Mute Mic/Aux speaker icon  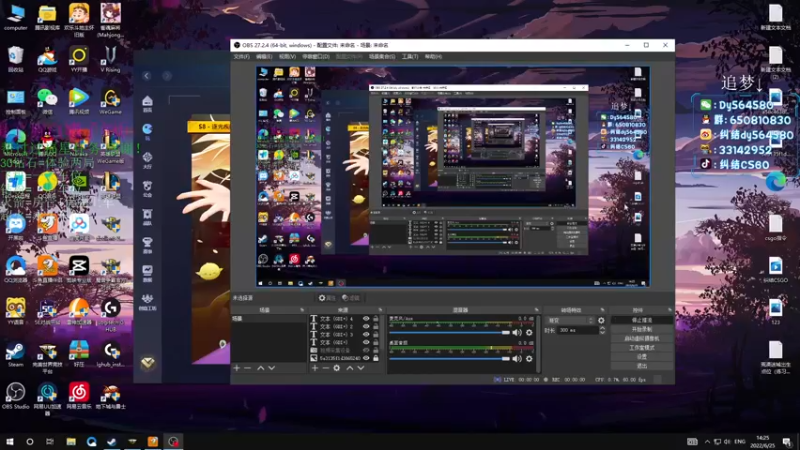[517, 333]
